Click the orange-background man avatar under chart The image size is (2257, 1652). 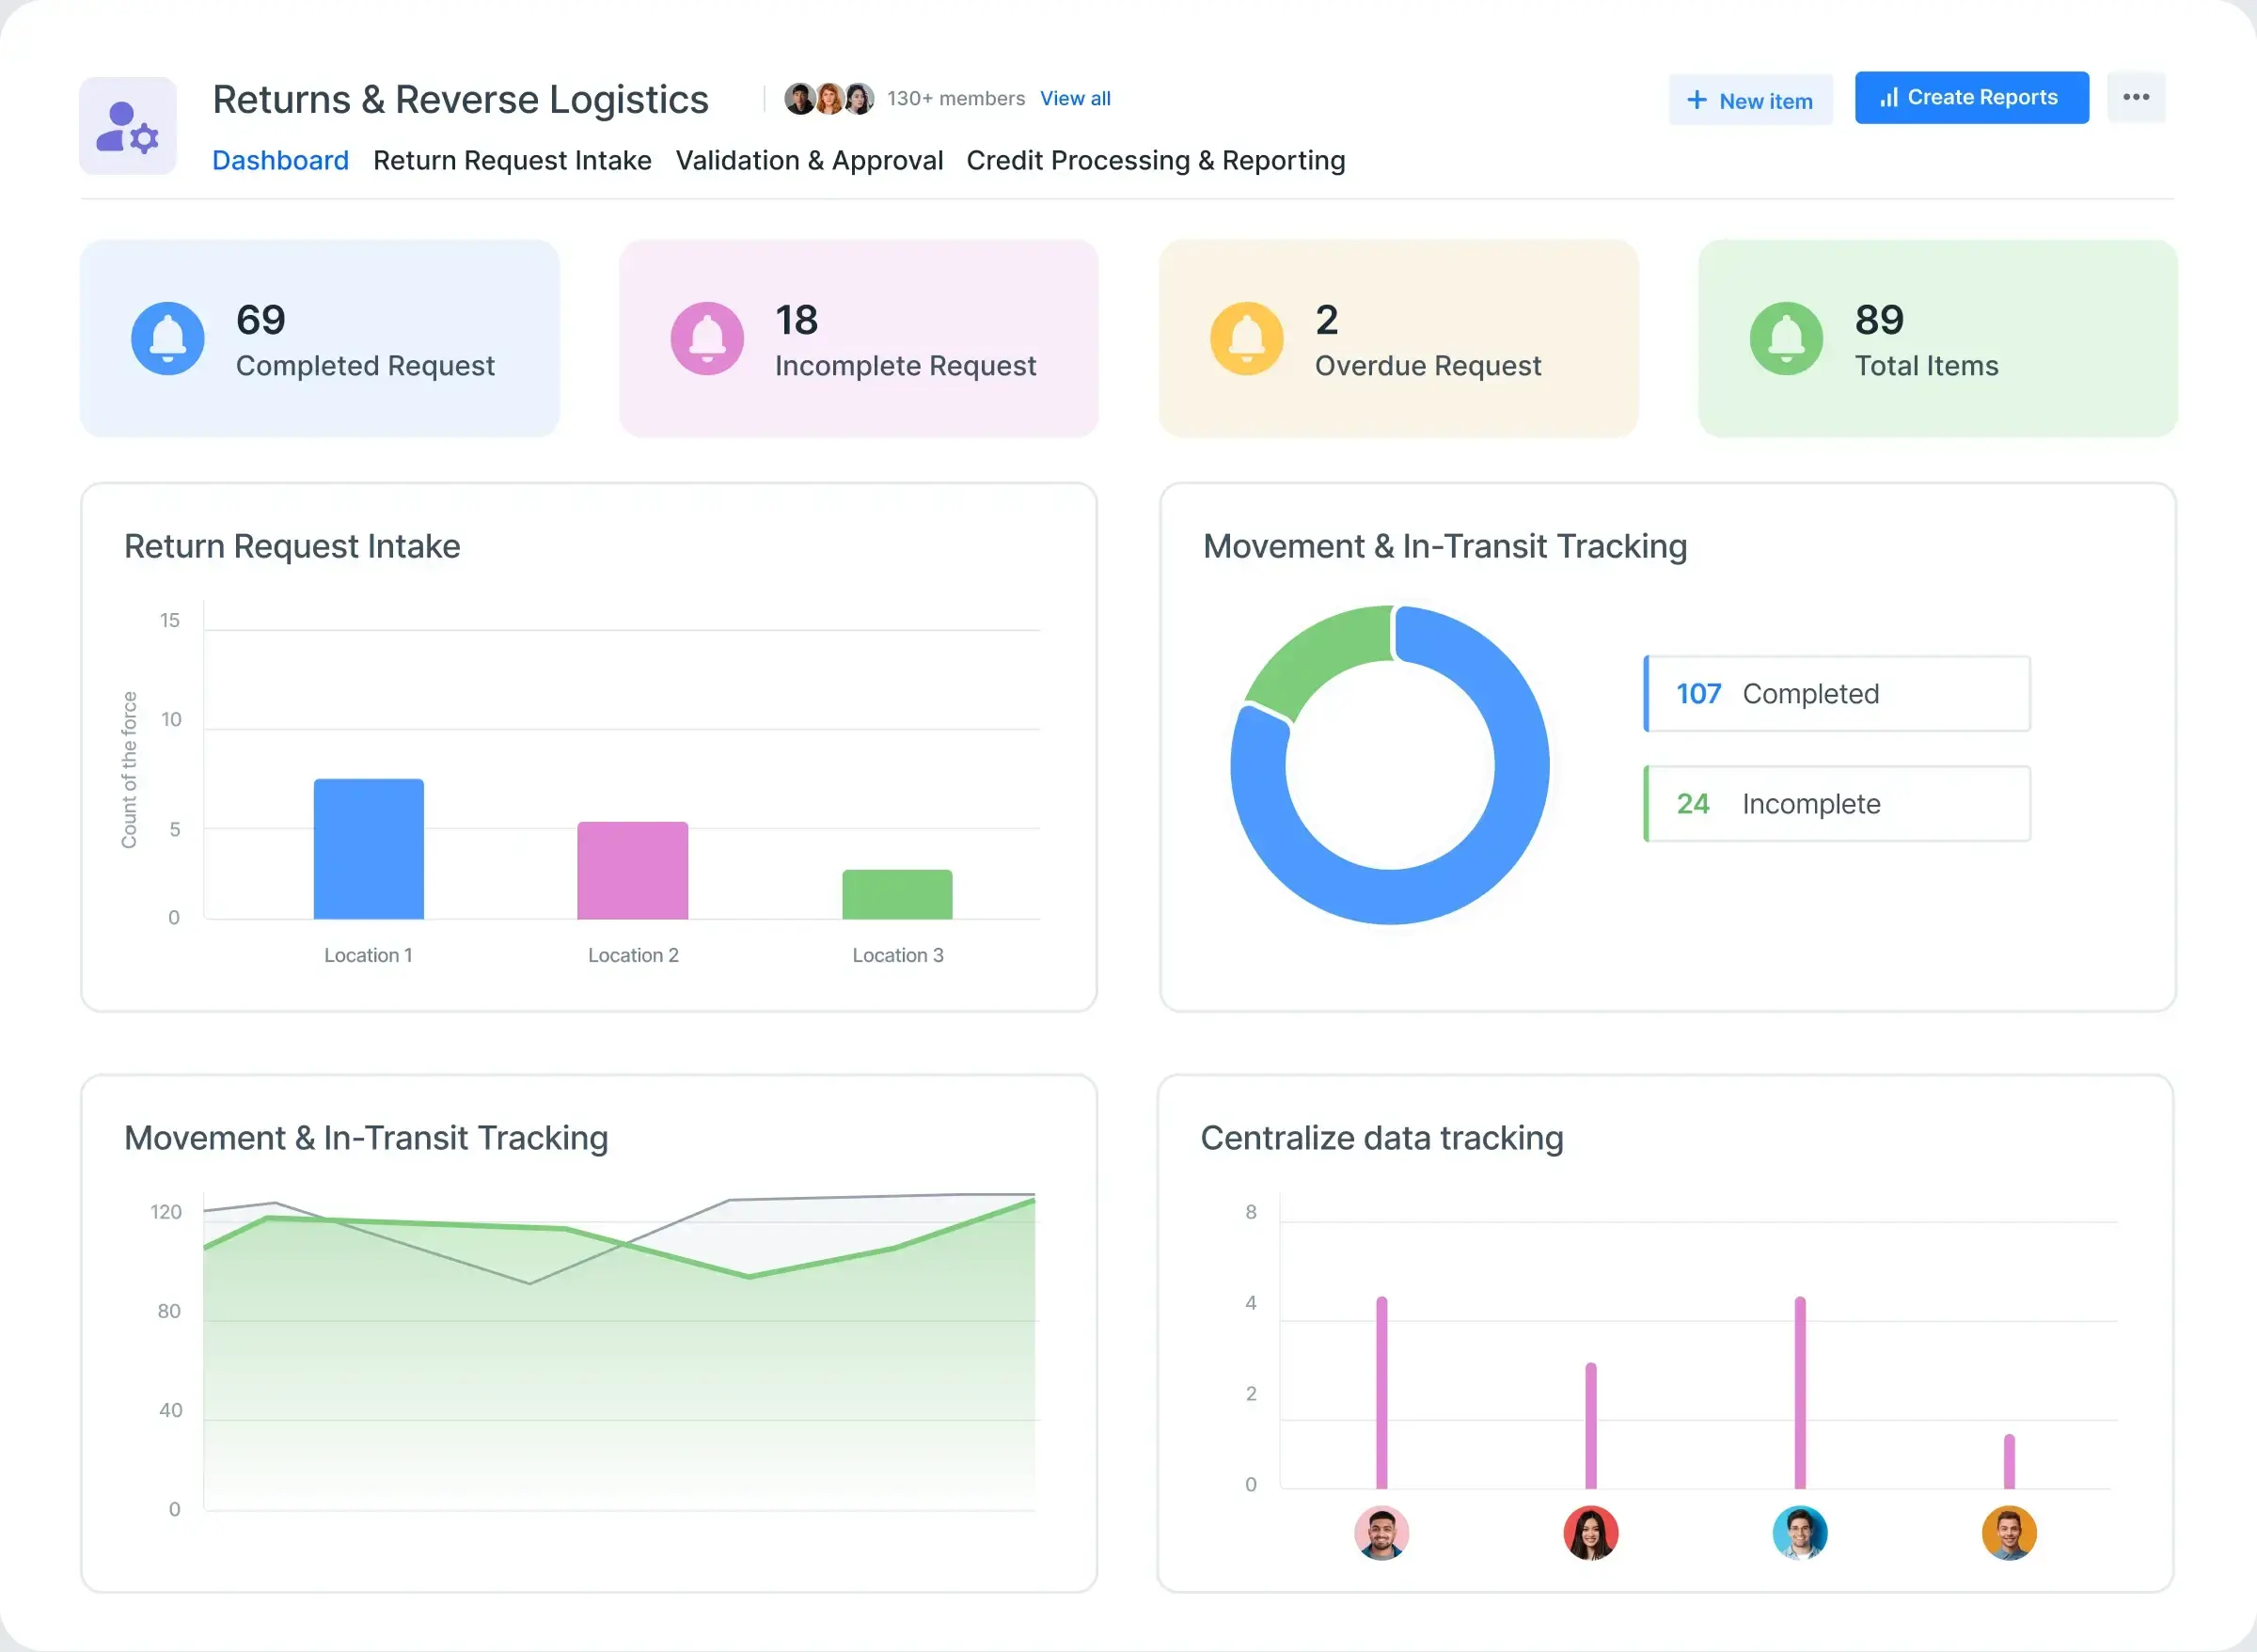click(x=2008, y=1532)
